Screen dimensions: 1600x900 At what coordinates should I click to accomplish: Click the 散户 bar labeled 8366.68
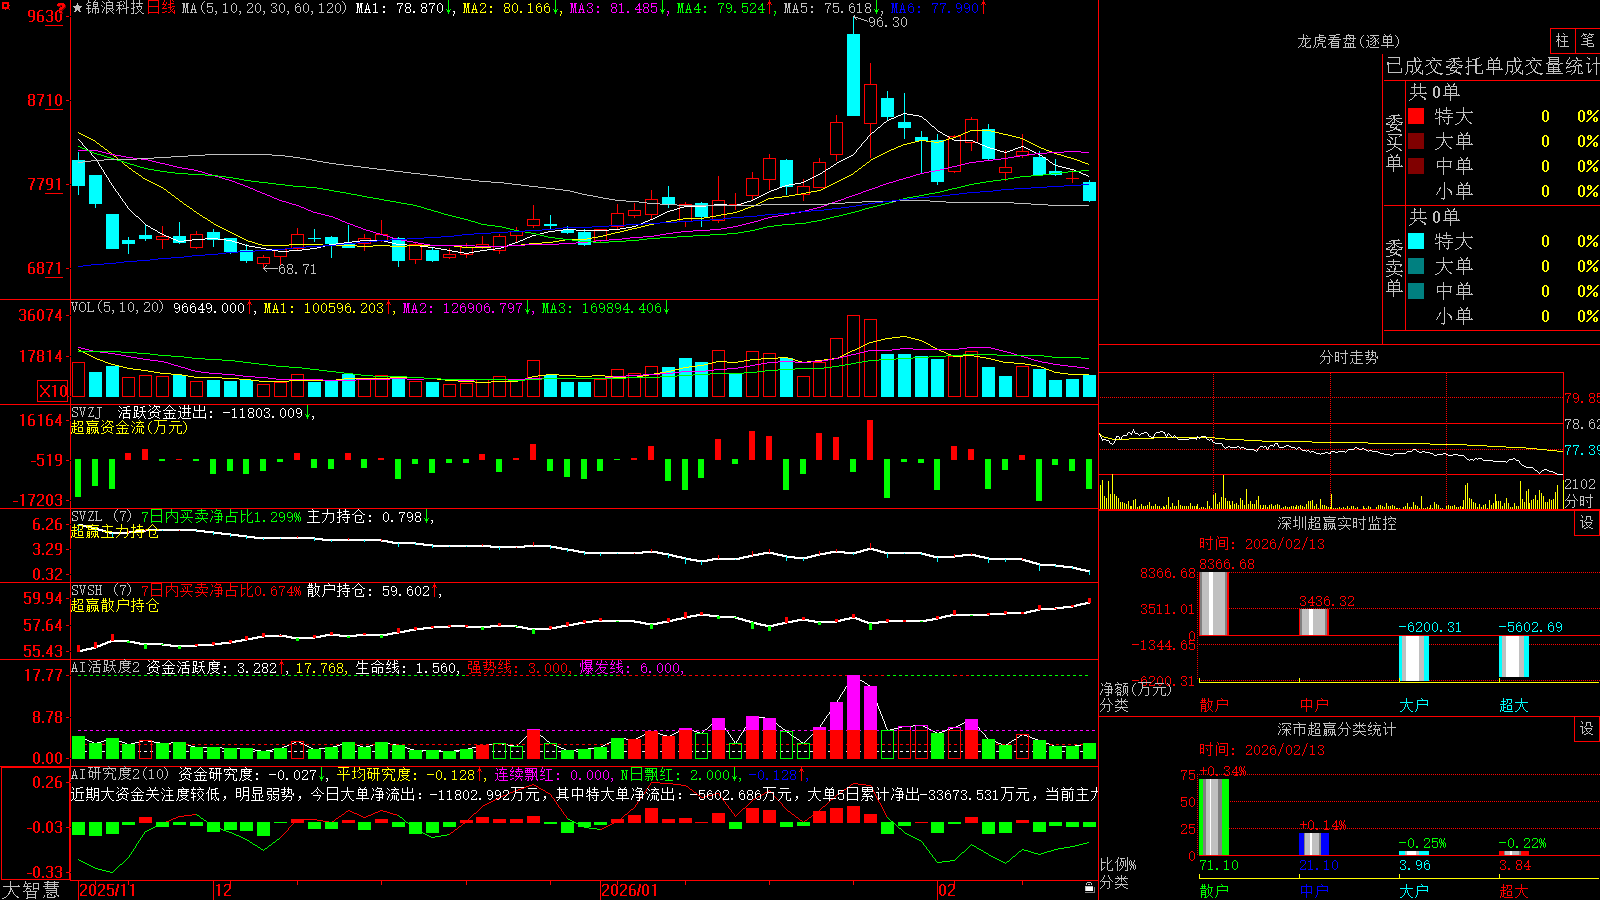point(1214,604)
